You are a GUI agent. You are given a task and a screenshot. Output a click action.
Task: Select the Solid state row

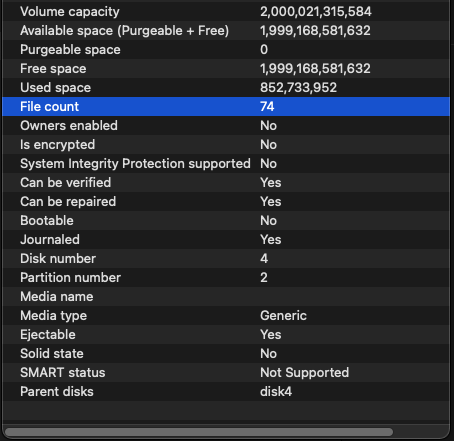226,354
